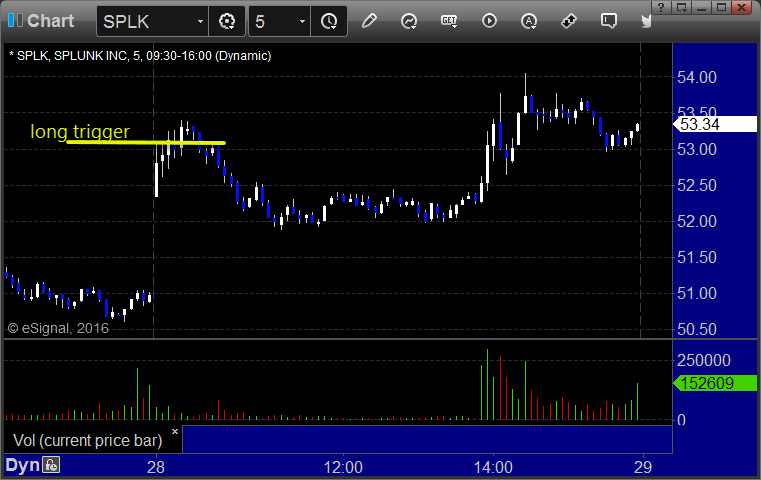This screenshot has width=761, height=480.
Task: Open the window pop-out menu button
Action: pos(682,7)
